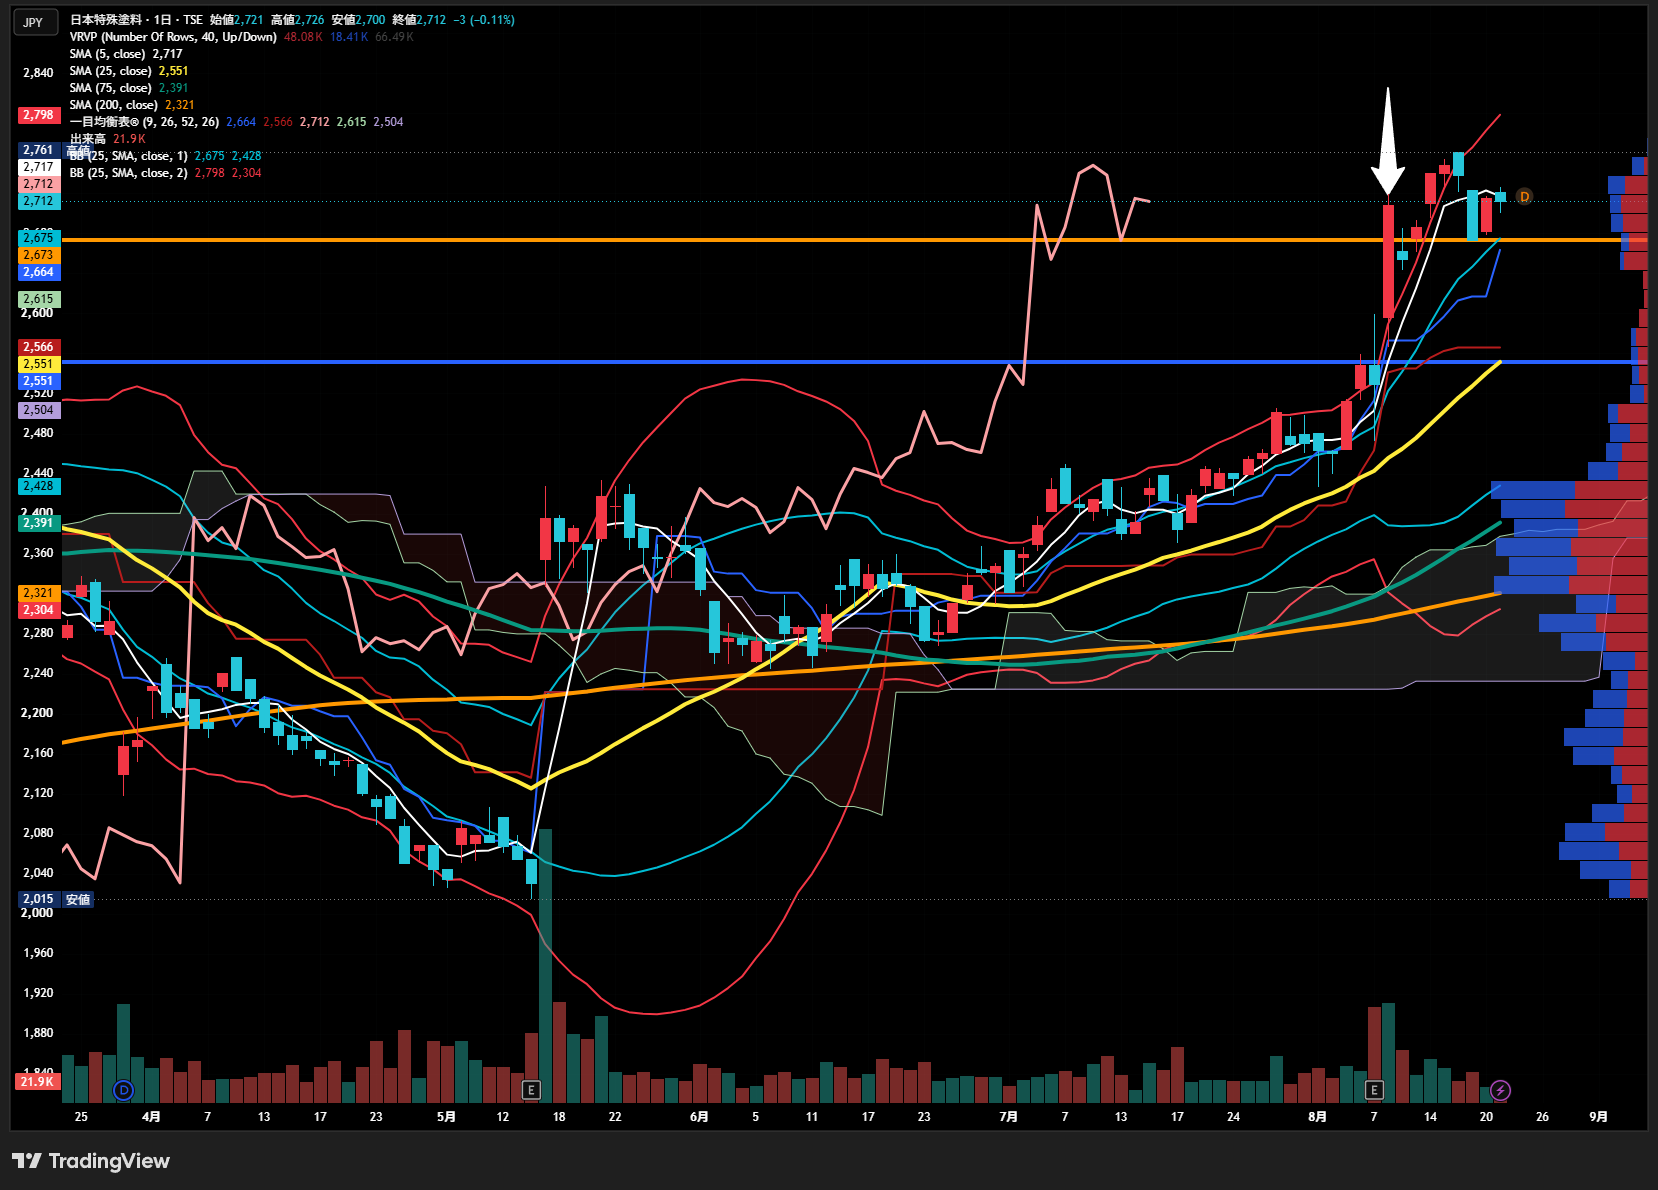Image resolution: width=1658 pixels, height=1190 pixels.
Task: Select the SMA (200, close) legend
Action: (x=114, y=105)
